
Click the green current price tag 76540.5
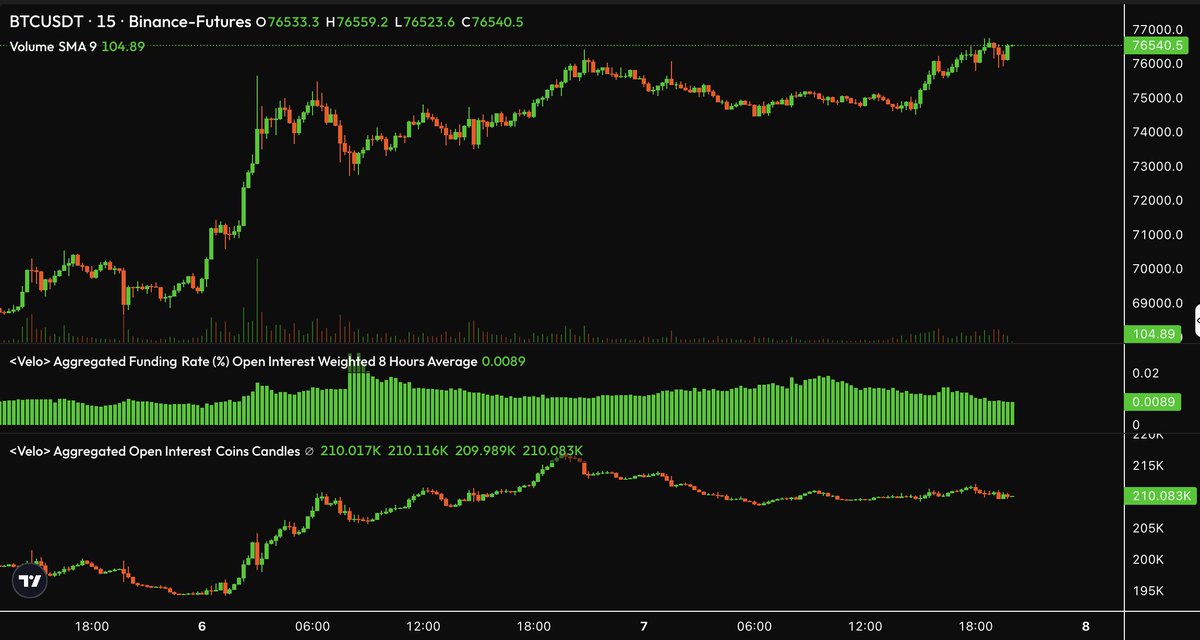coord(1159,45)
